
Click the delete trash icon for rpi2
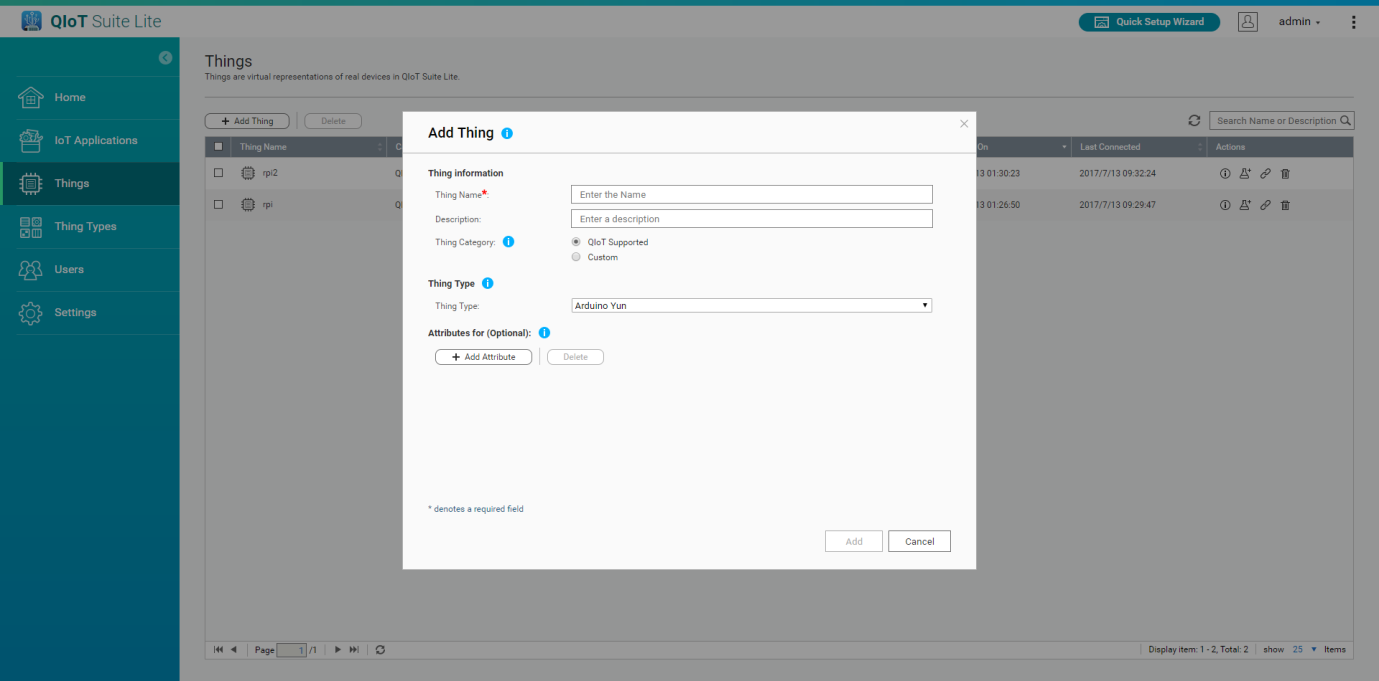pos(1285,174)
